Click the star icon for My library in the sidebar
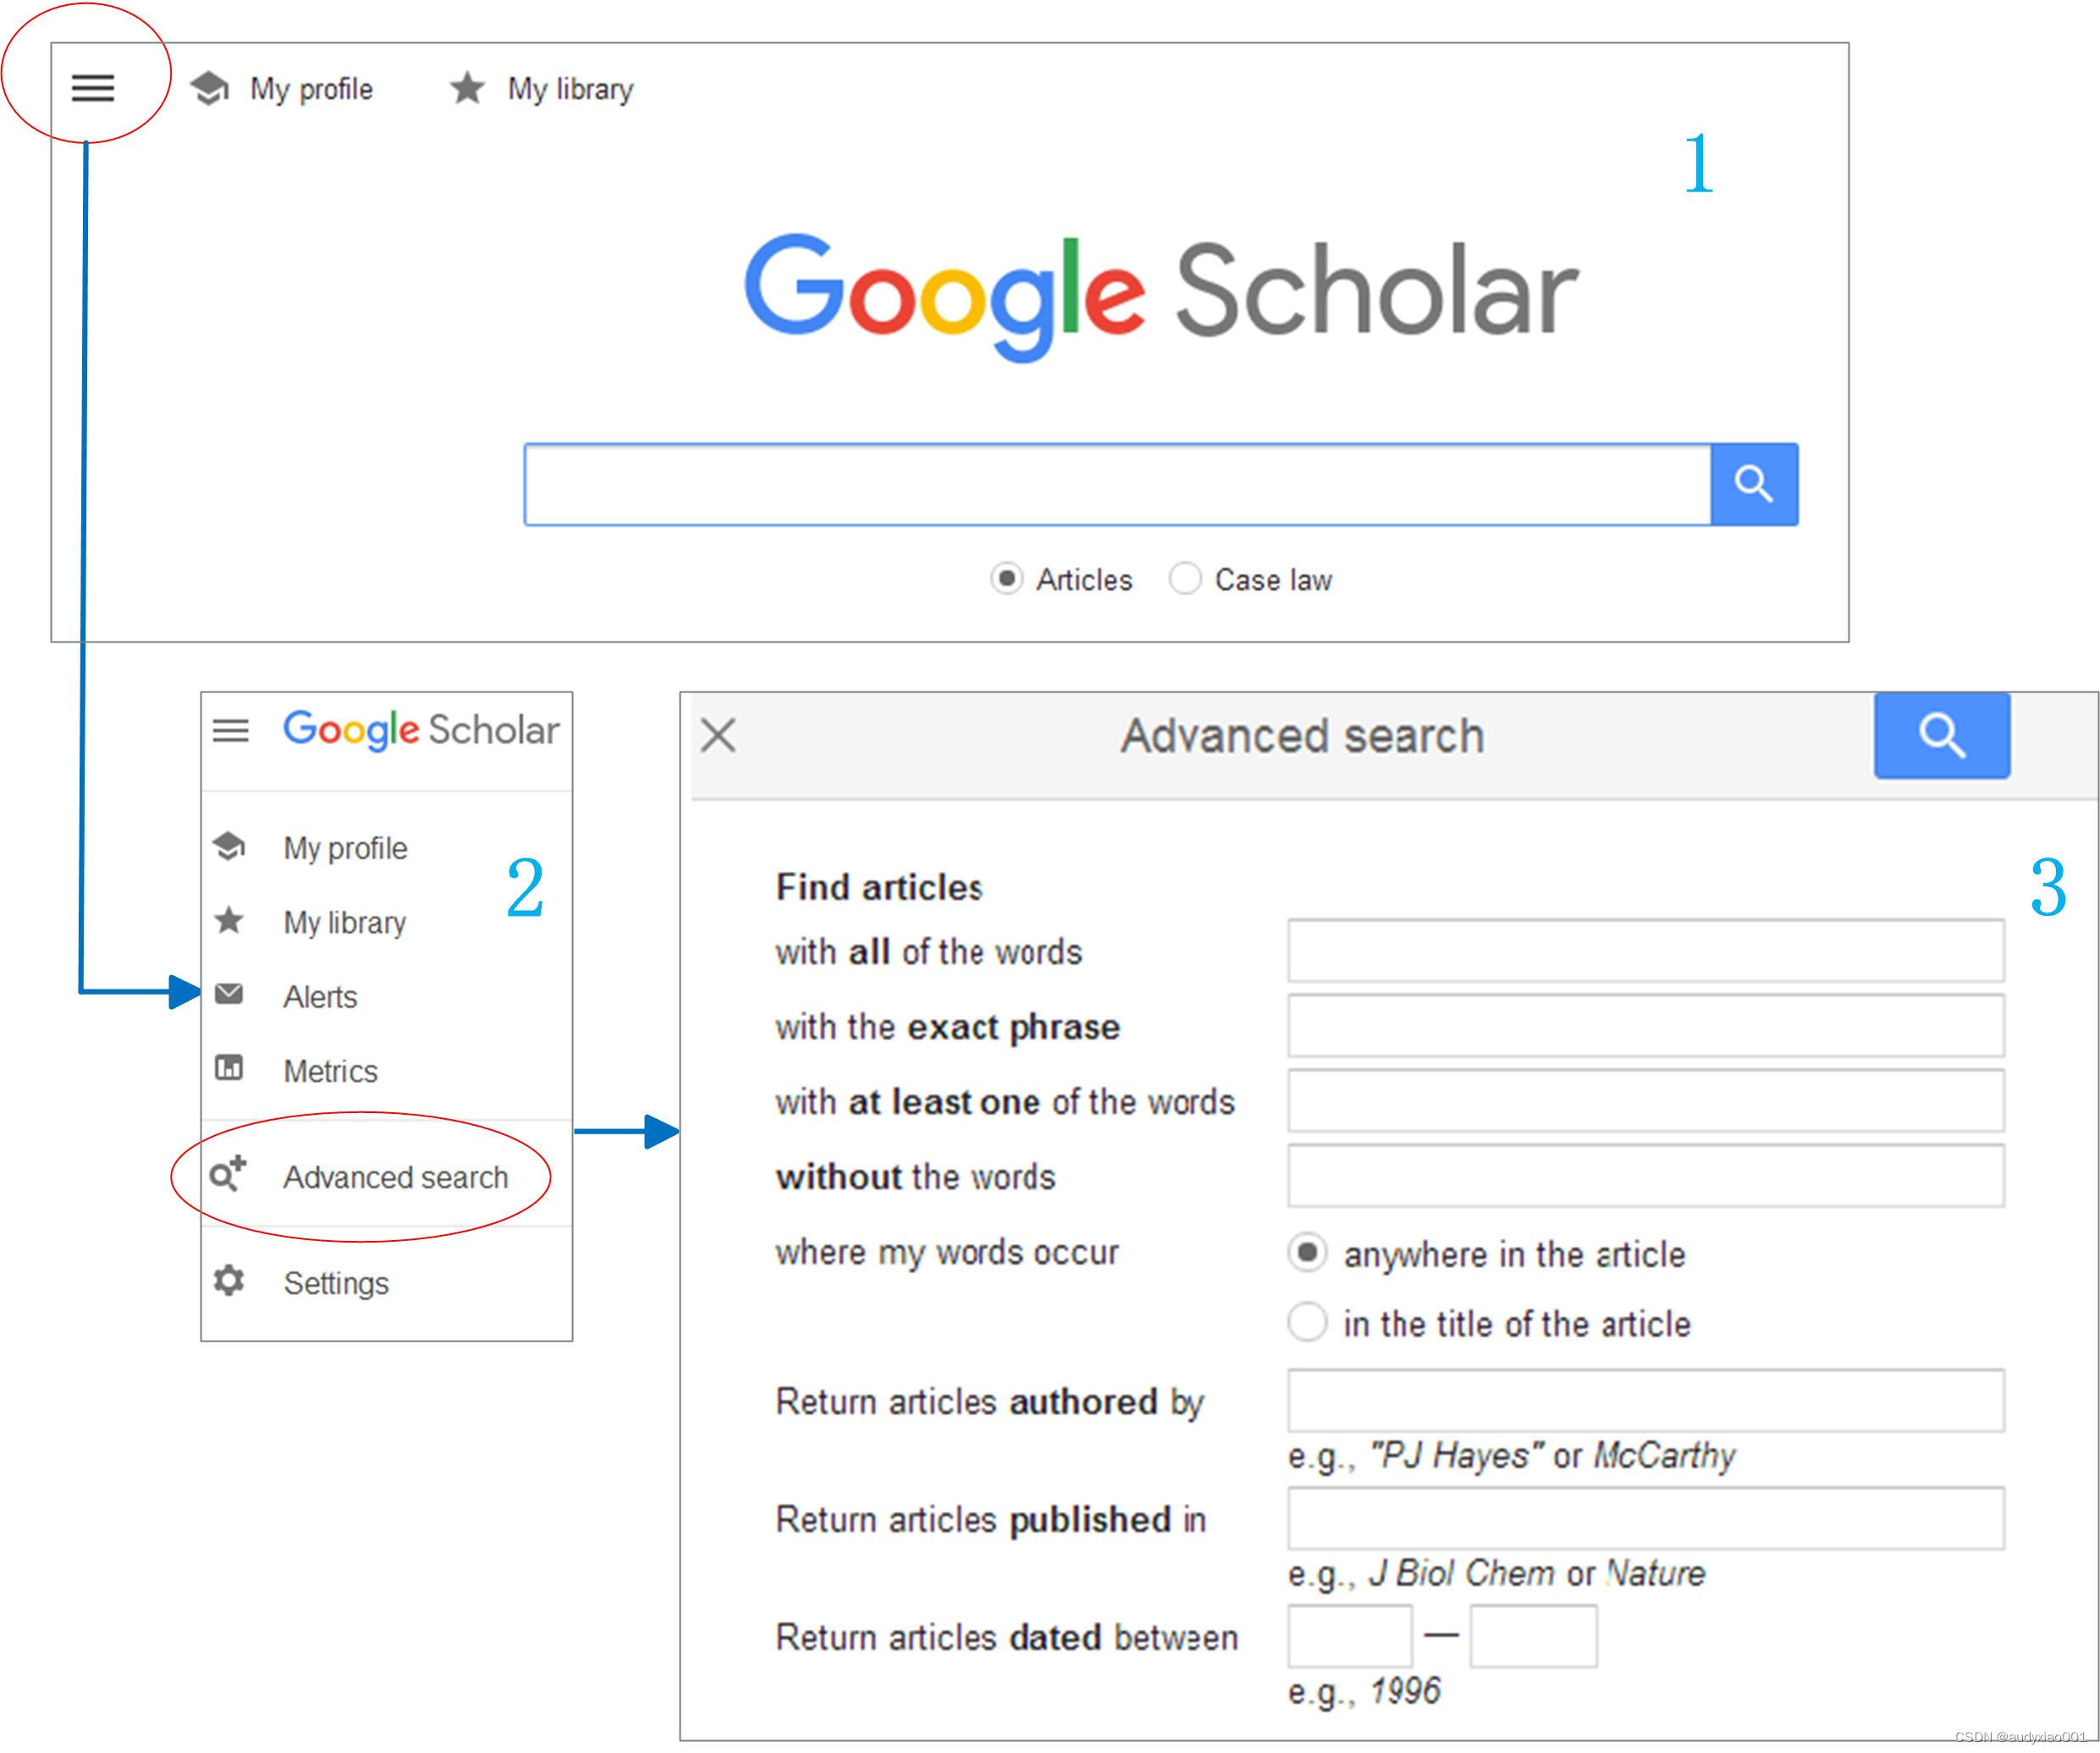 (229, 920)
